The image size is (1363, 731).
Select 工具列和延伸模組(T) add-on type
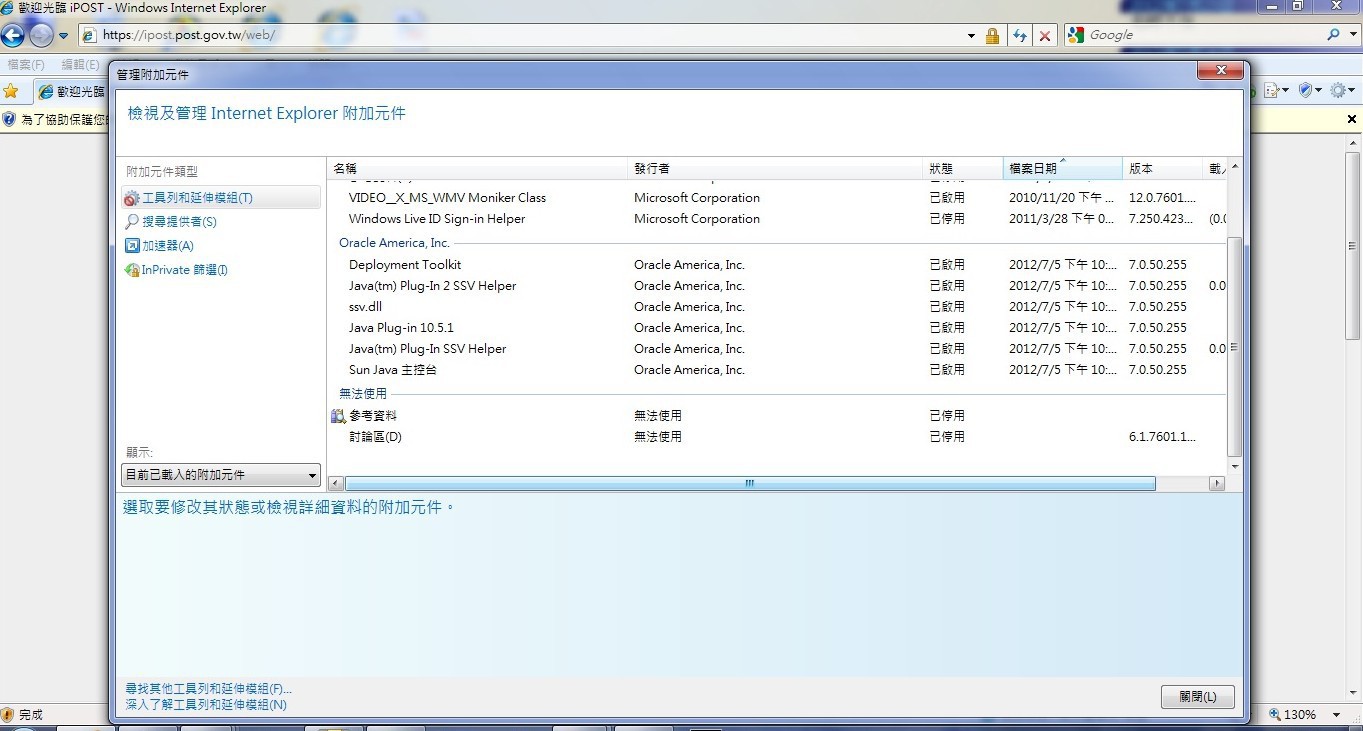tap(221, 198)
